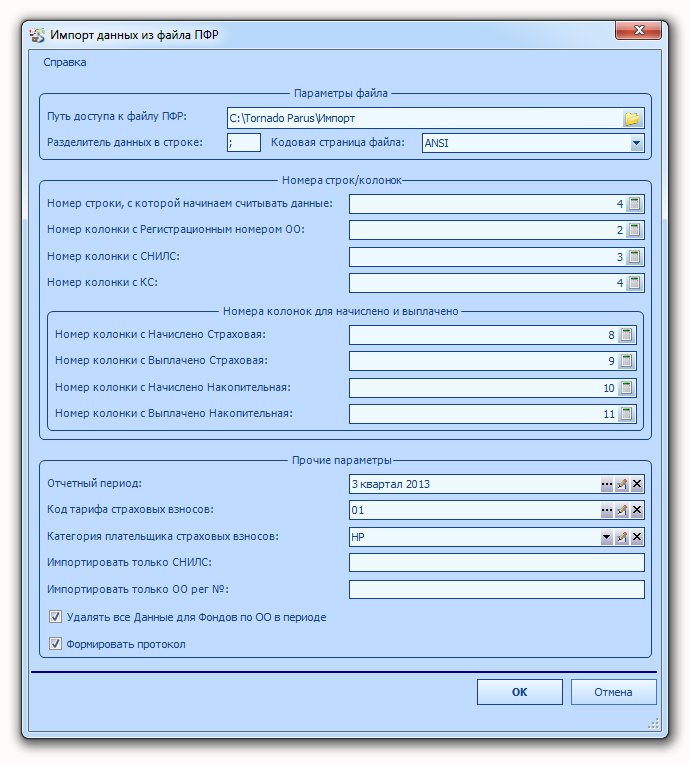Screen dimensions: 689x764
Task: Click Импортировать только ОО рег № field
Action: (x=497, y=589)
